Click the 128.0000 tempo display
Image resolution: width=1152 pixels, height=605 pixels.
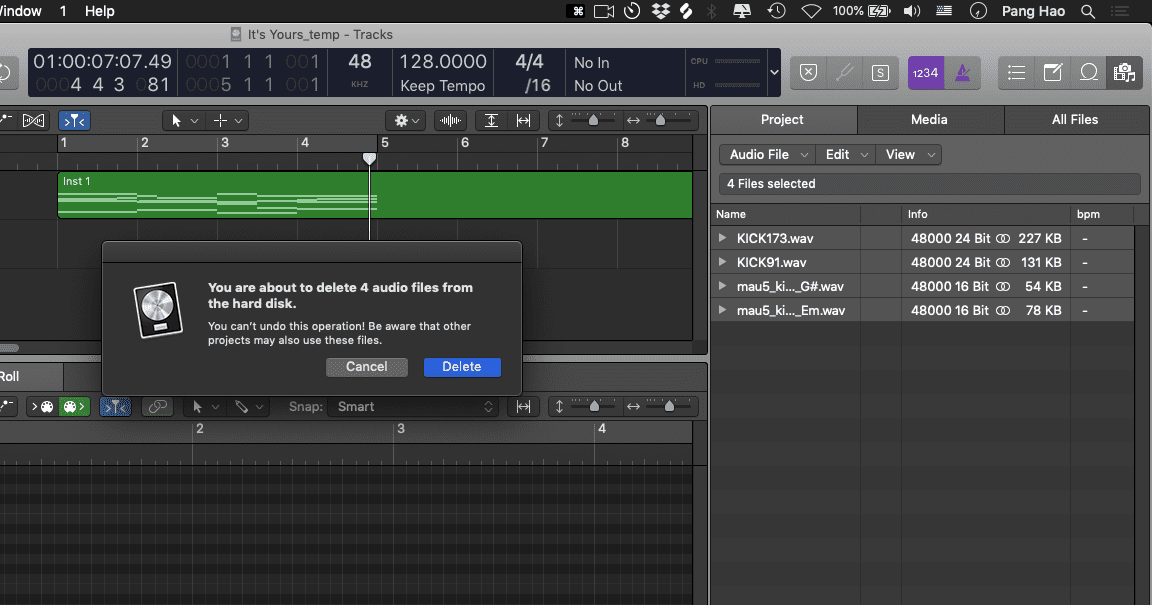coord(443,62)
